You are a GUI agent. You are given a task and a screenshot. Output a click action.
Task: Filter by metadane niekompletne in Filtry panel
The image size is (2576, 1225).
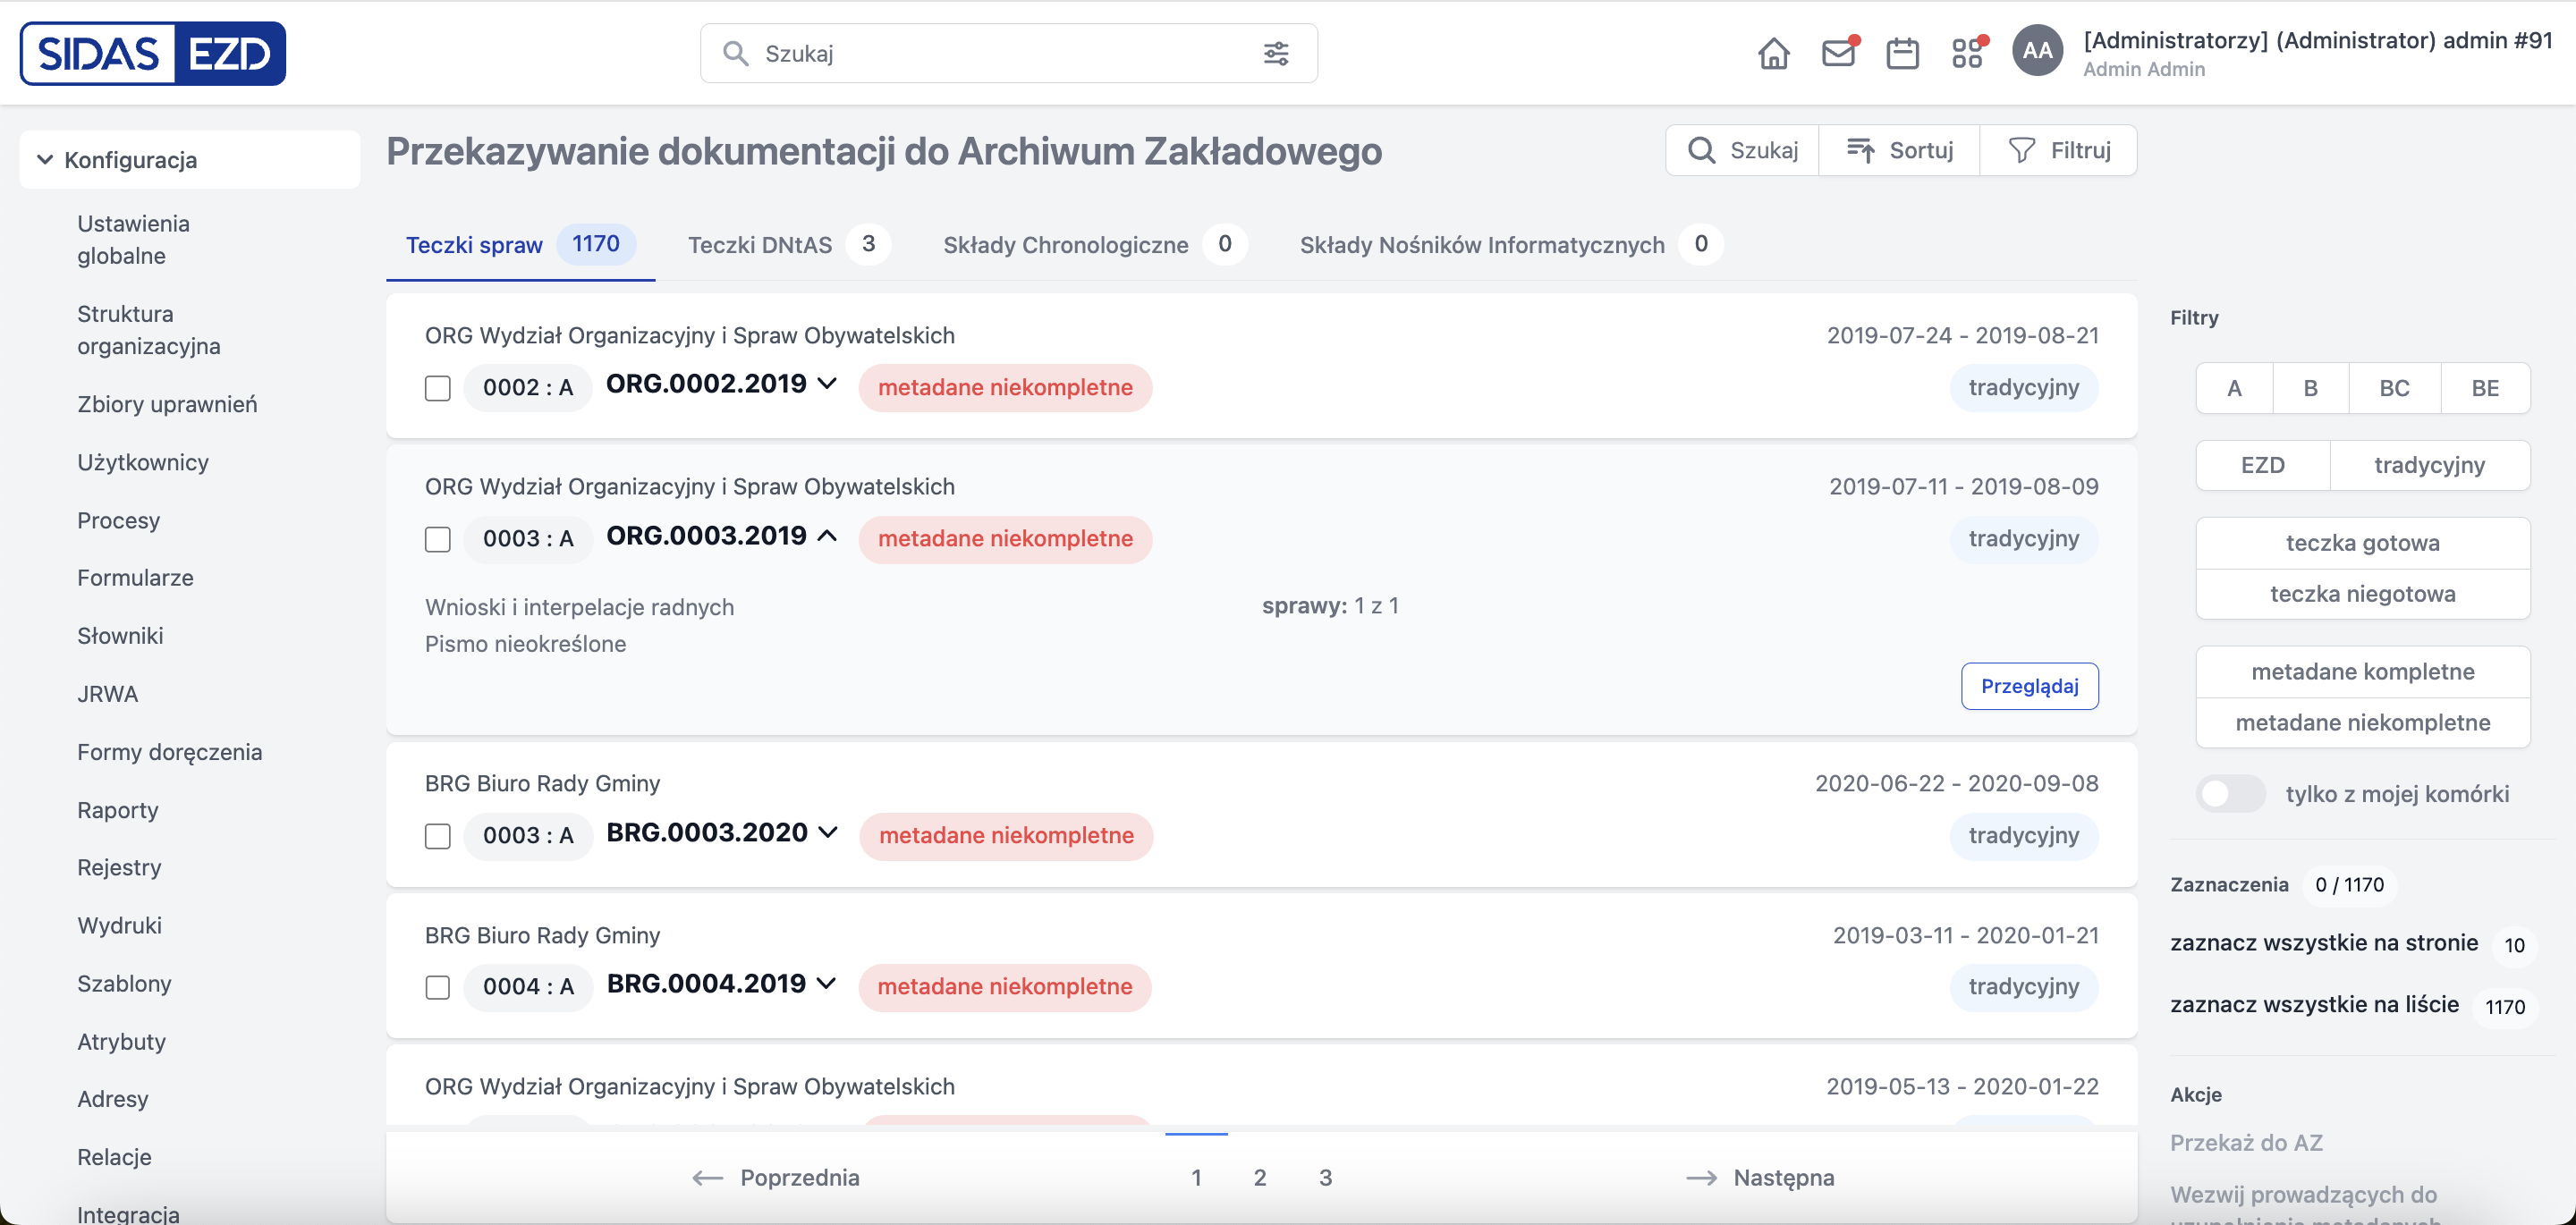point(2363,723)
